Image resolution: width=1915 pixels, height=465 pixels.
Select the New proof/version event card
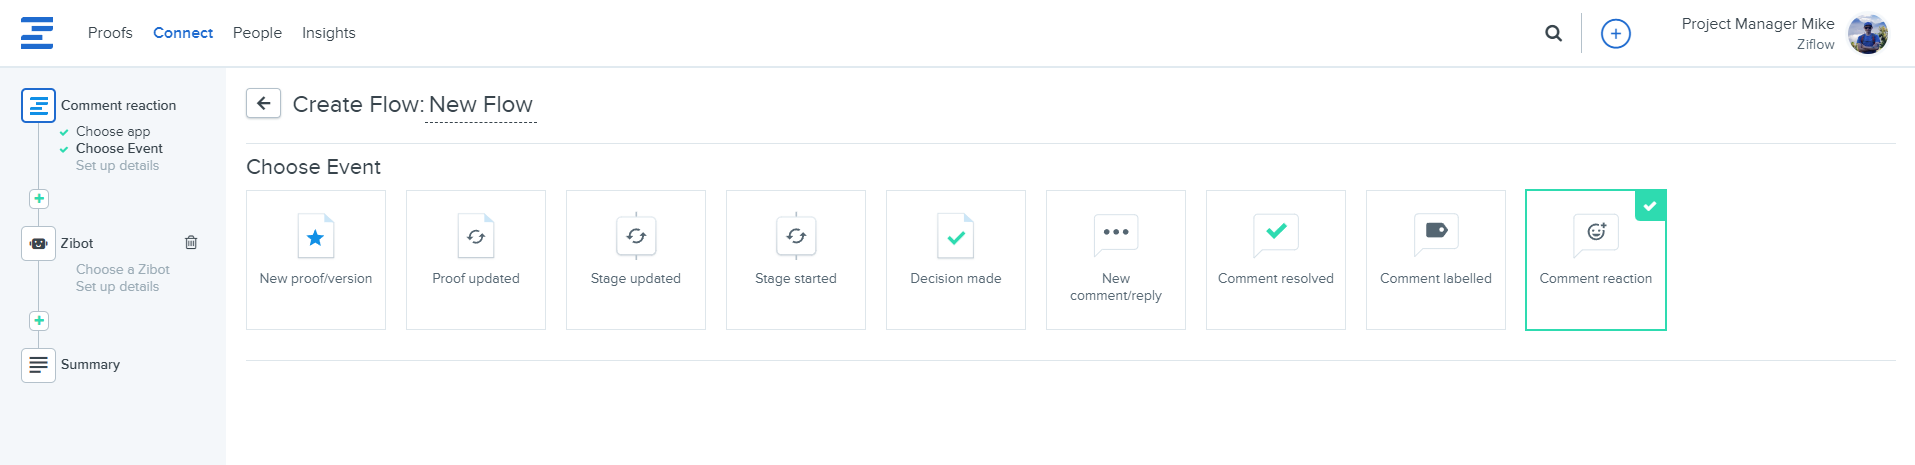(315, 260)
